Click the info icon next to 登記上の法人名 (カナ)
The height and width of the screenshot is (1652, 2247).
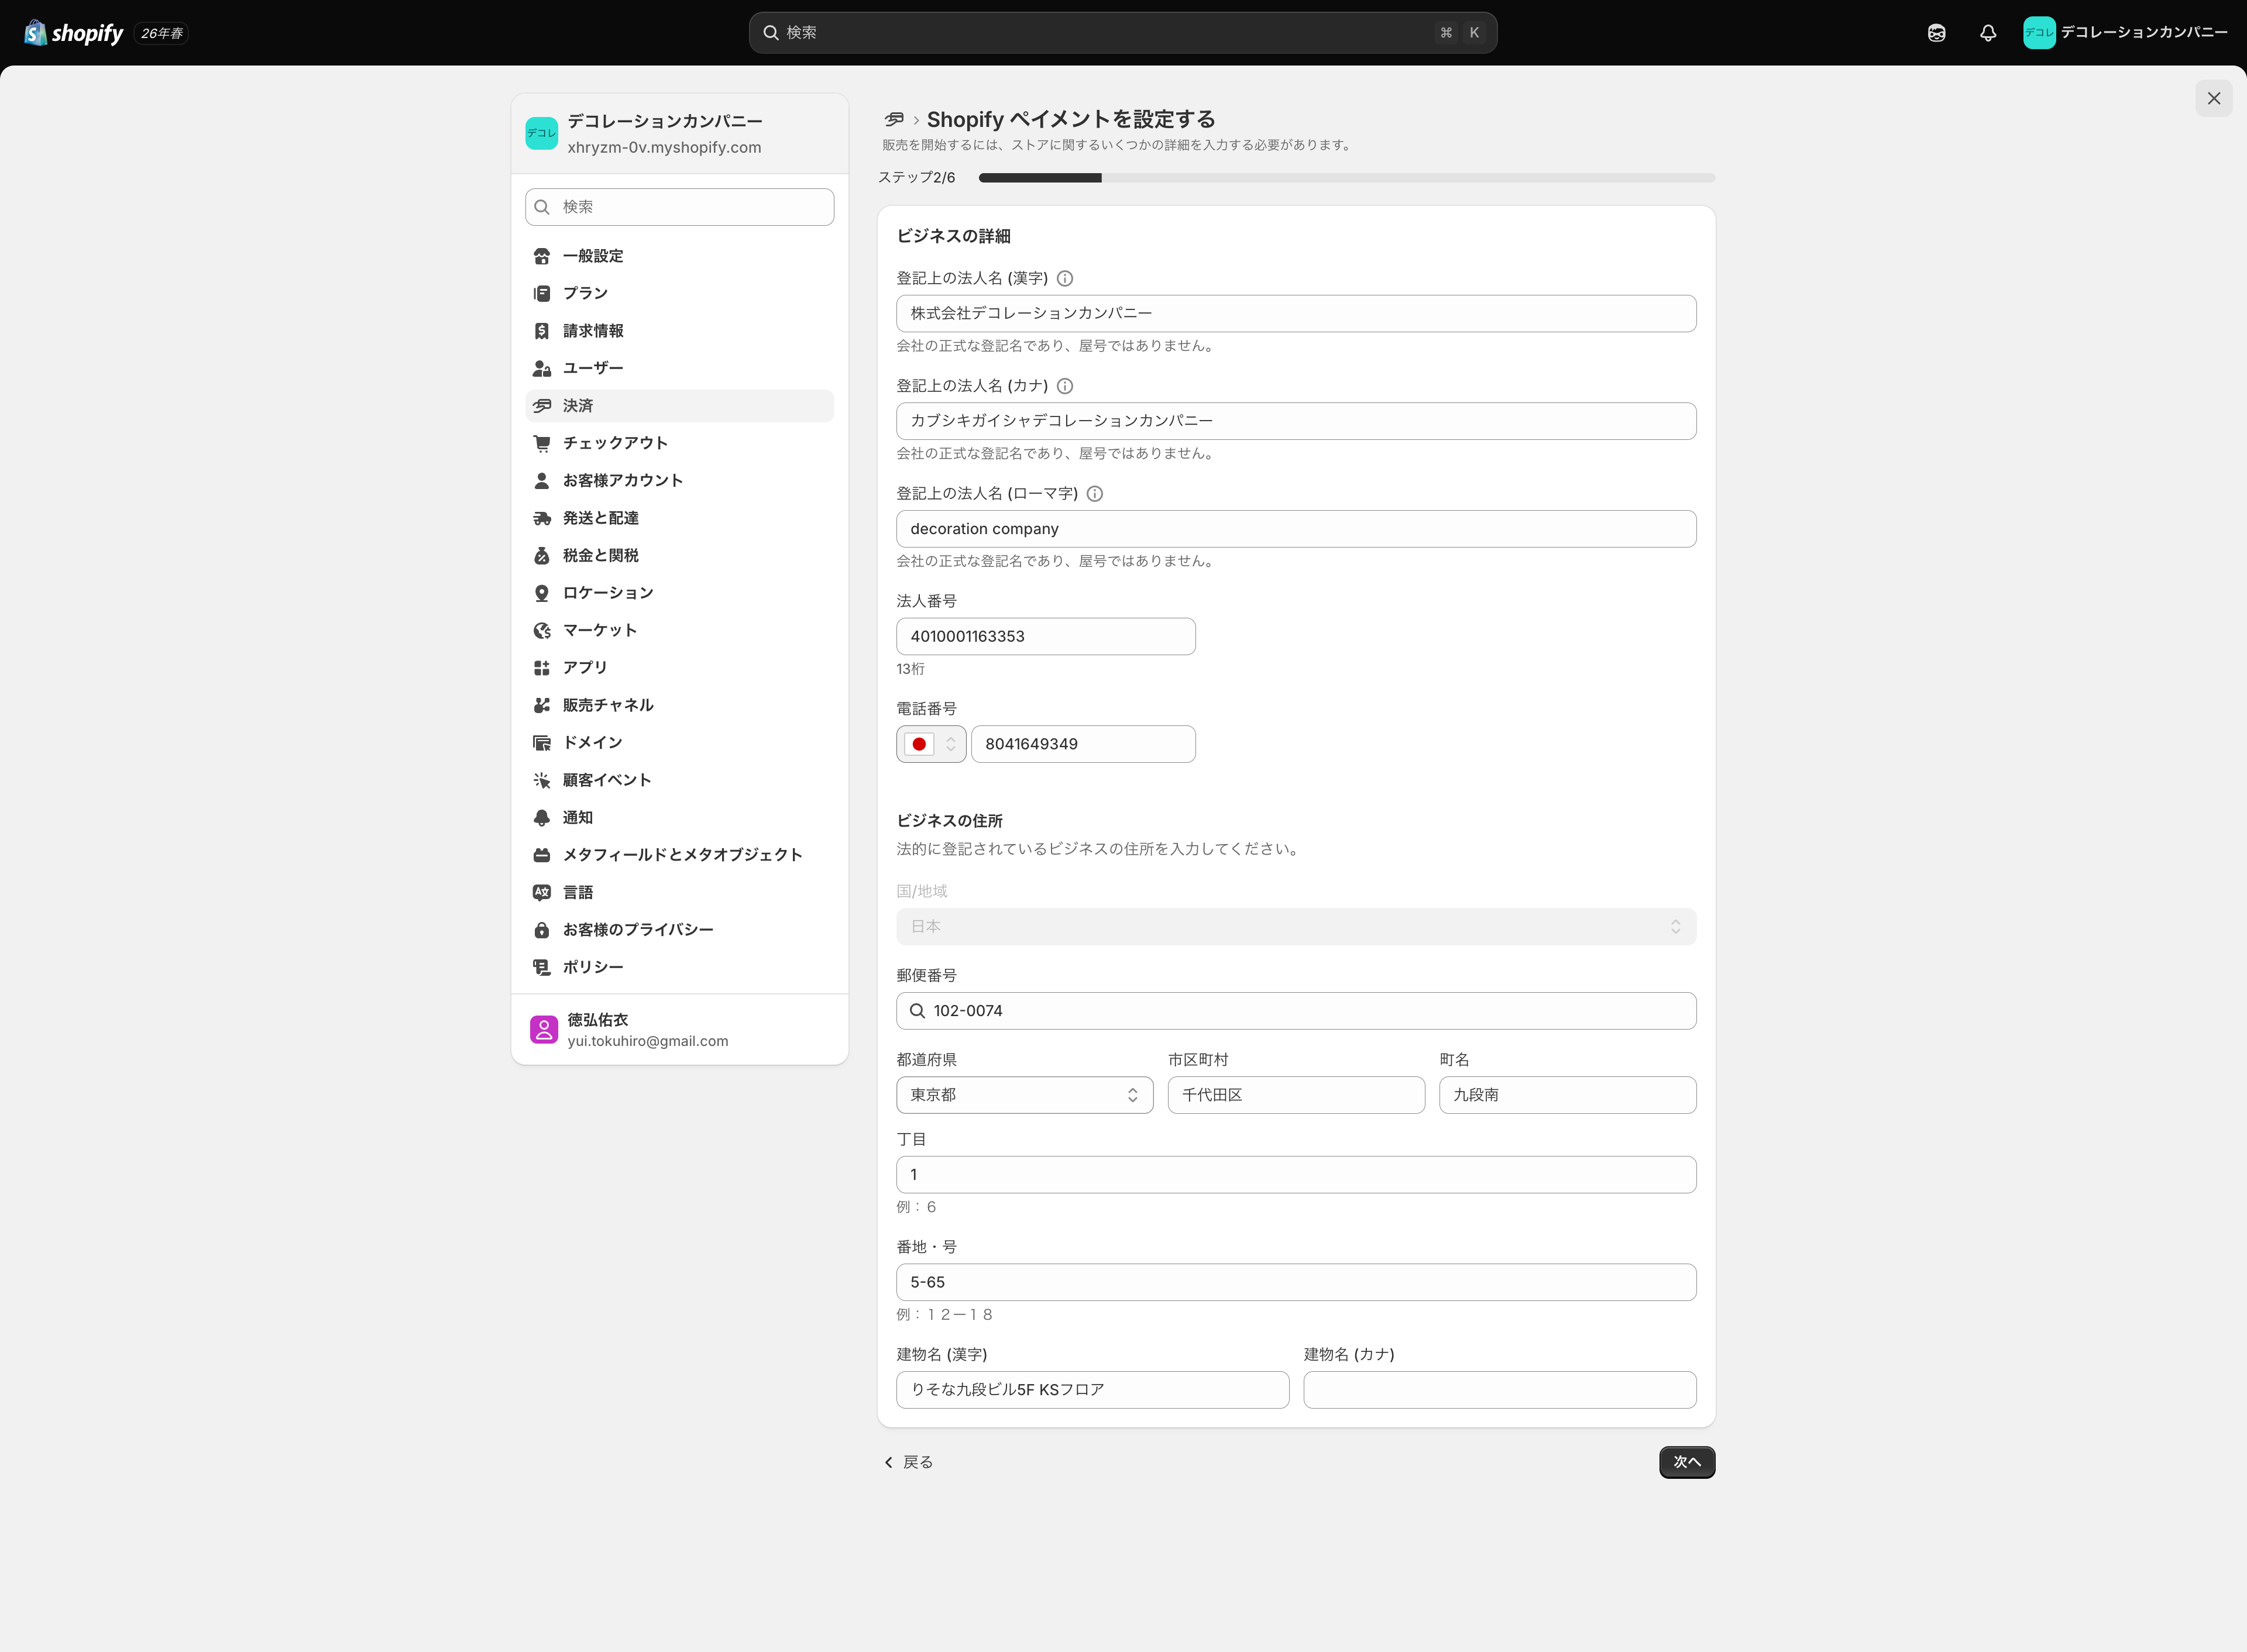(1065, 386)
